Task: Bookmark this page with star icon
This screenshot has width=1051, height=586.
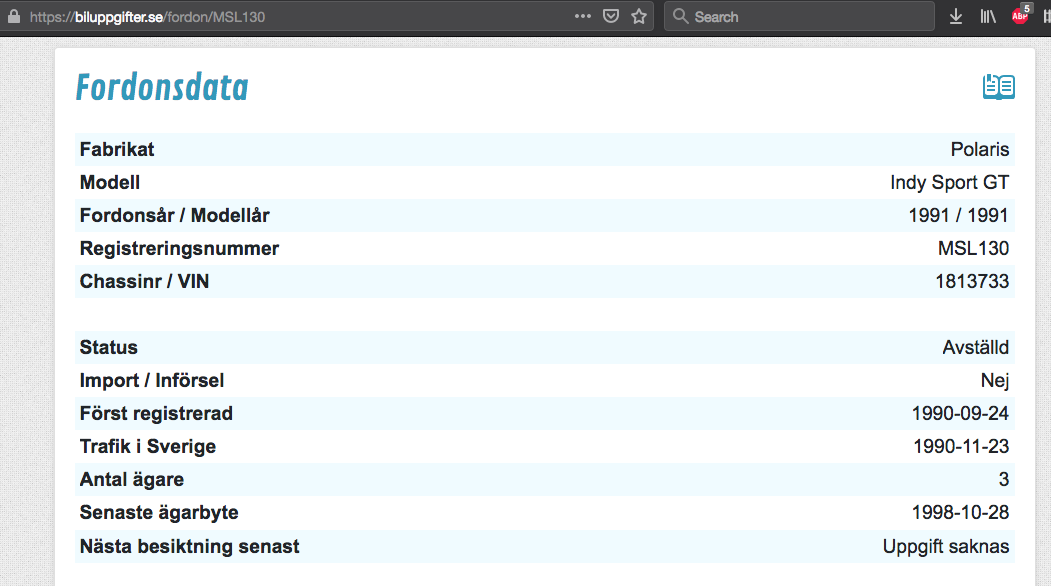Action: tap(639, 16)
